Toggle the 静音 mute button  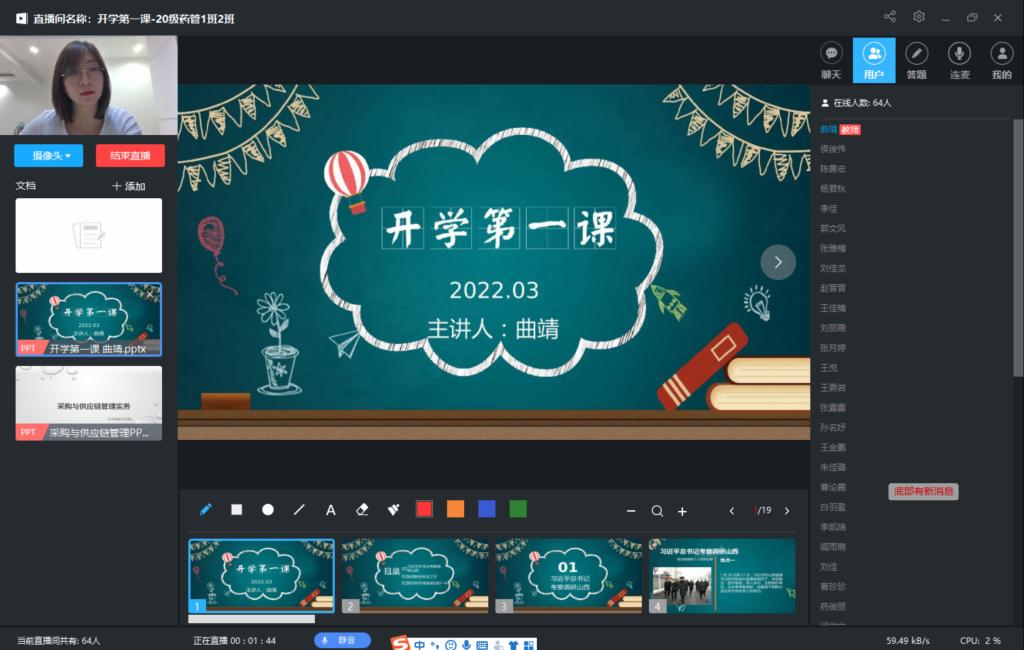pyautogui.click(x=342, y=640)
